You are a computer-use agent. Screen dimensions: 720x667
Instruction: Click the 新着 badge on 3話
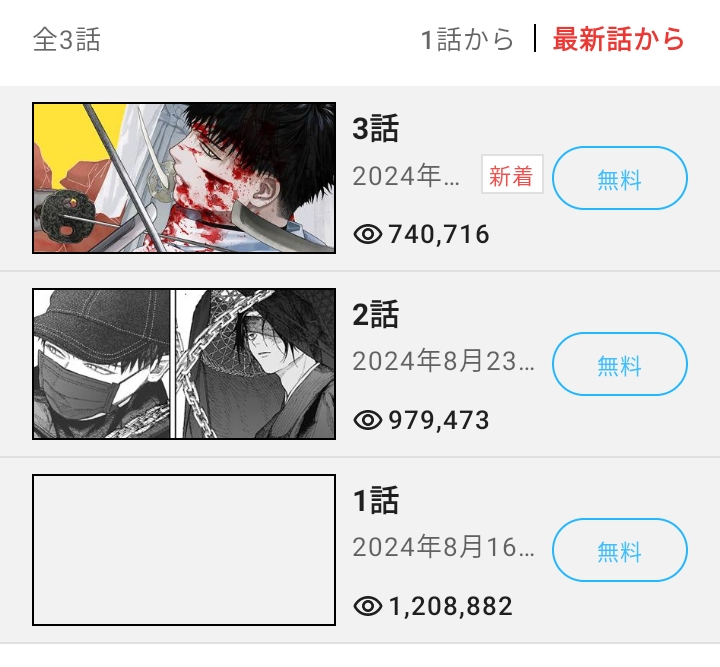click(512, 174)
